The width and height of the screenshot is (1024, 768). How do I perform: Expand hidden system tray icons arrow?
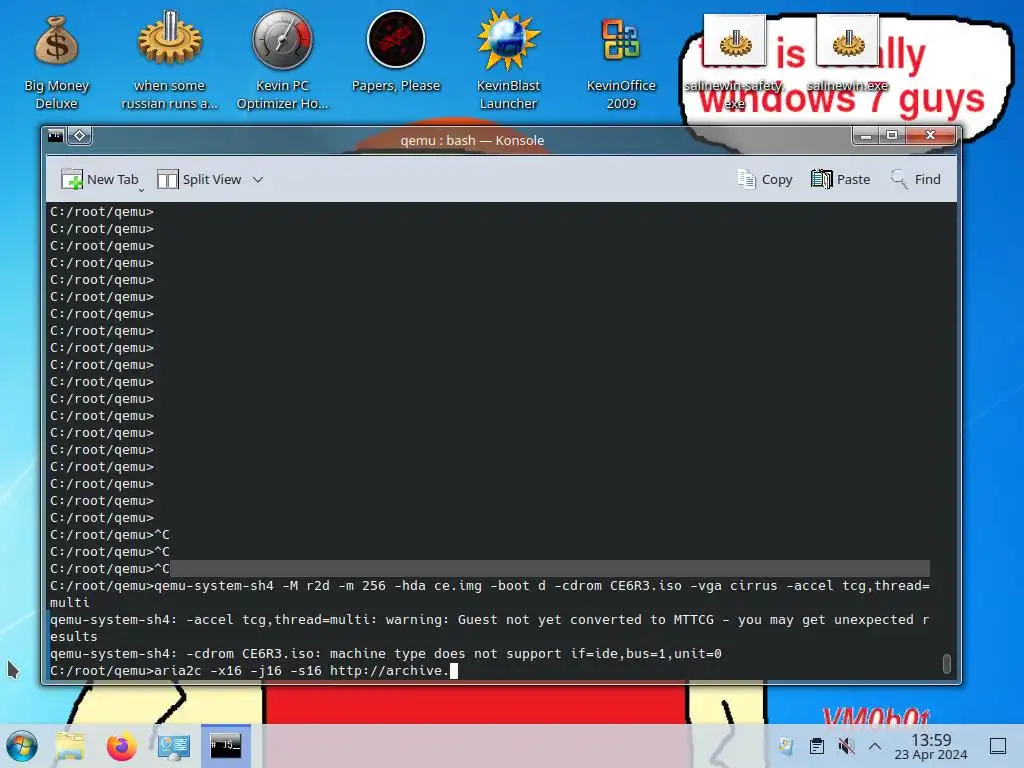tap(875, 746)
